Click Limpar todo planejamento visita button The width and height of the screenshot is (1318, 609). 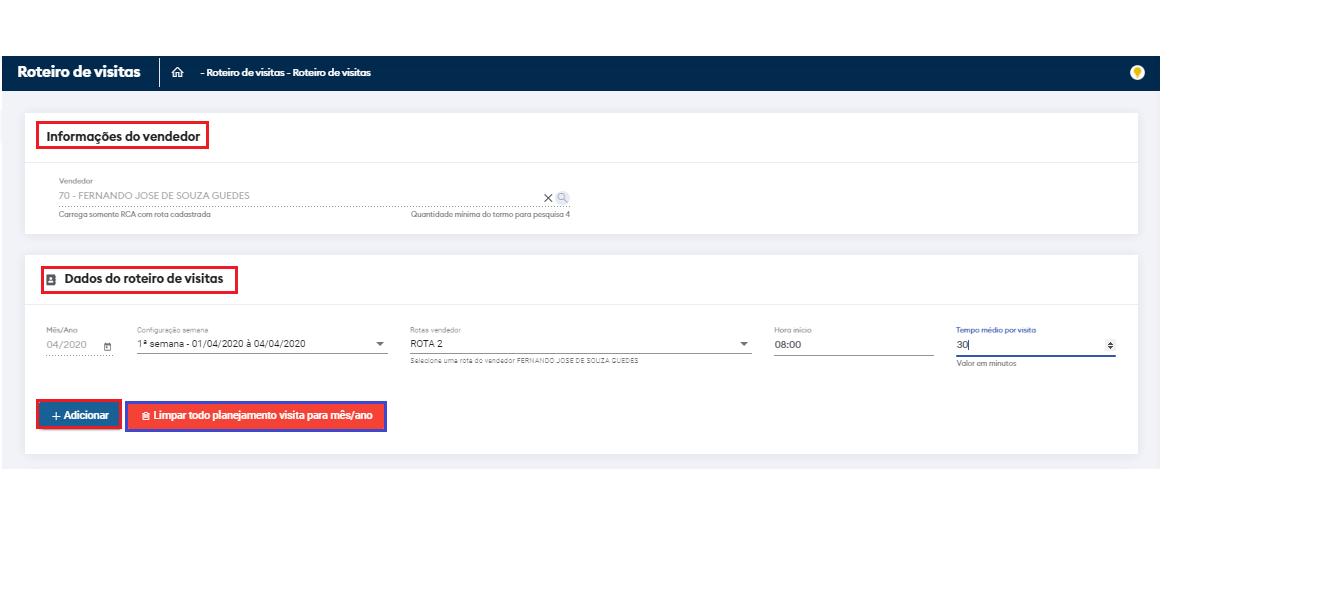tap(256, 415)
